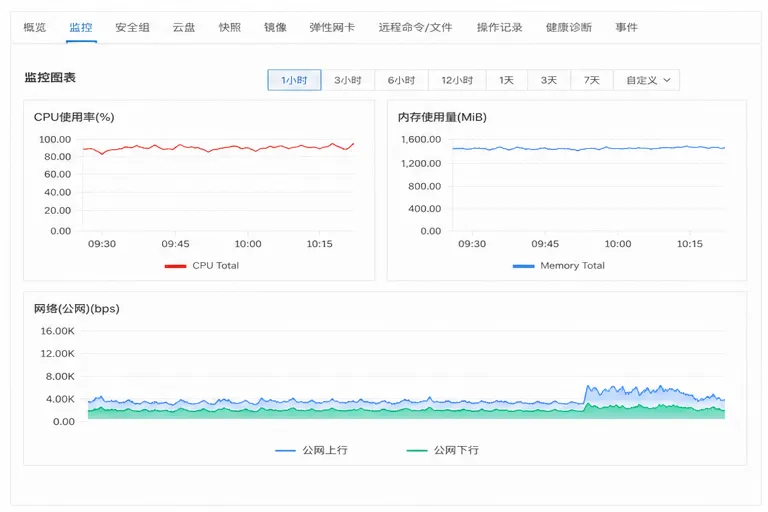
Task: Toggle the 公网下行 legend series
Action: click(443, 450)
